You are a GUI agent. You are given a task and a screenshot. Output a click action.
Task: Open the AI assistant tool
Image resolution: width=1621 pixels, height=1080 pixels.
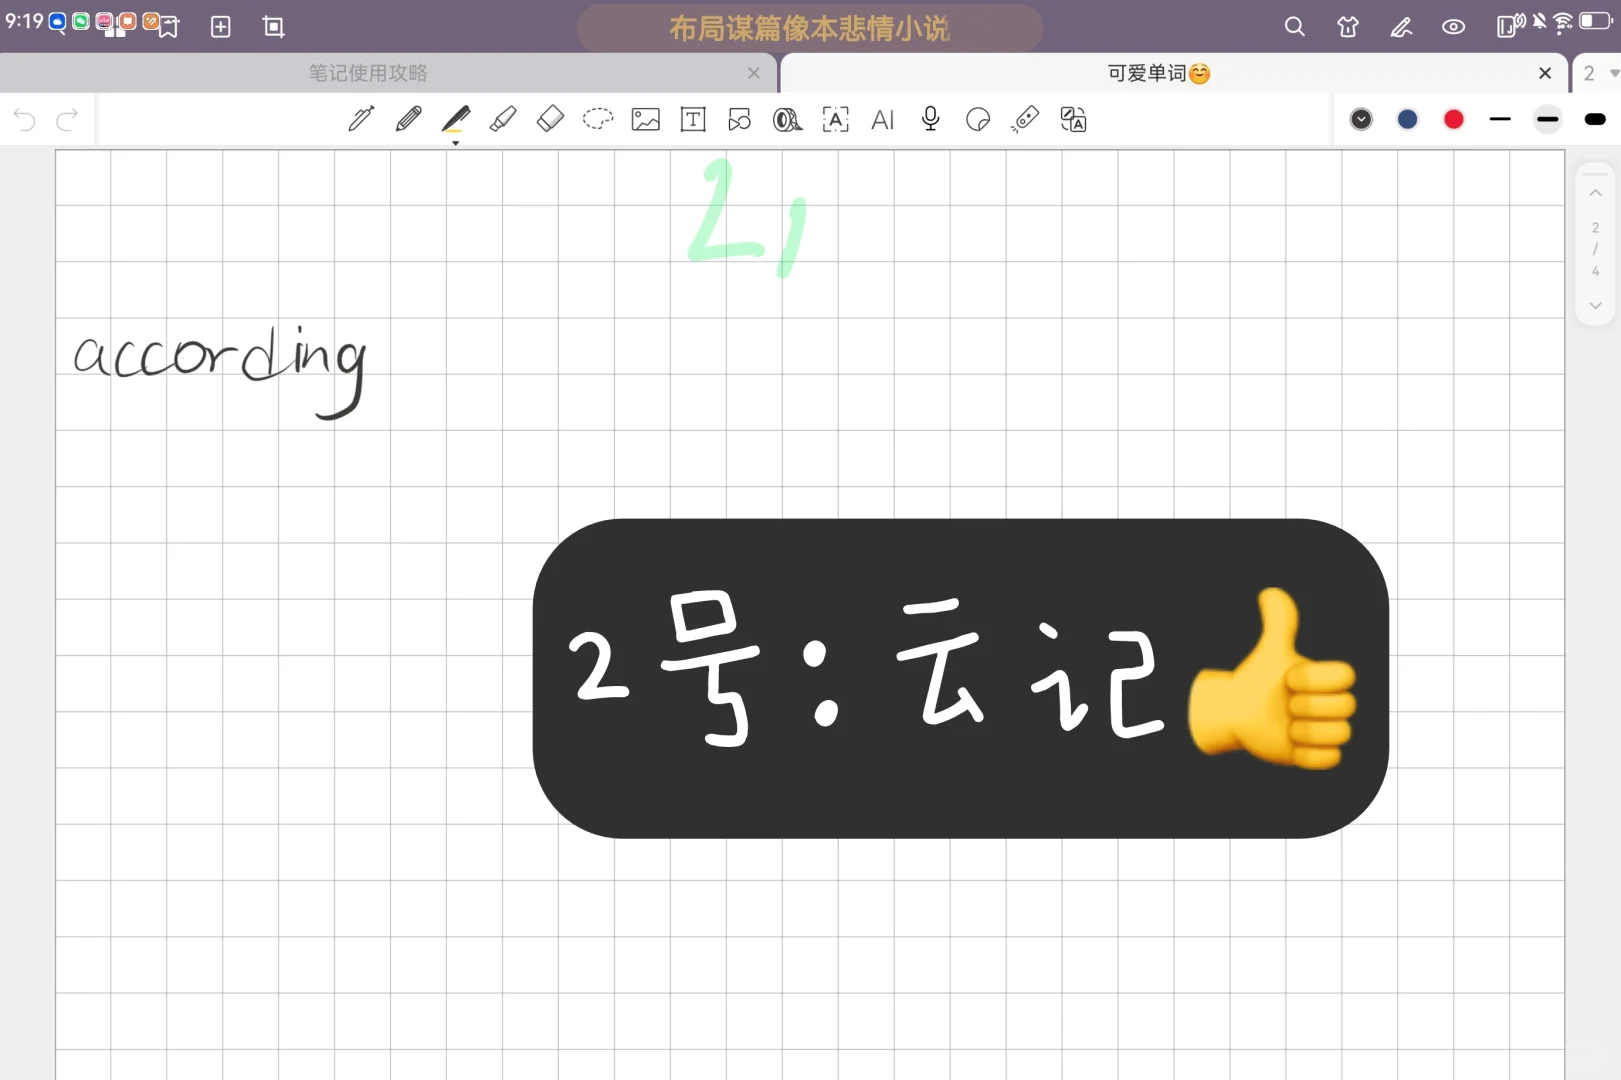click(x=883, y=120)
